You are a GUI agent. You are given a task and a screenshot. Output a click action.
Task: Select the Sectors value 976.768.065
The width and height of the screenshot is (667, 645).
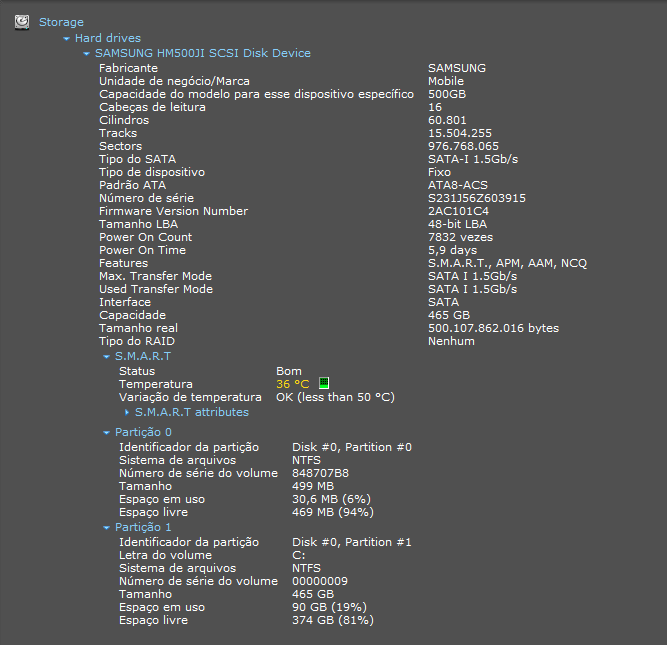point(463,146)
